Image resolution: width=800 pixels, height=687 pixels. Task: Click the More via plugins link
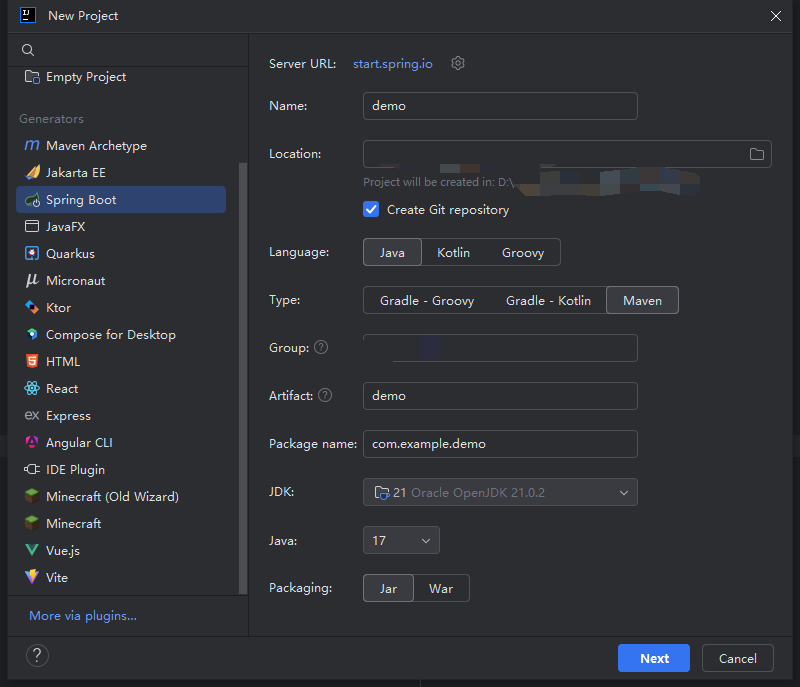(x=83, y=616)
